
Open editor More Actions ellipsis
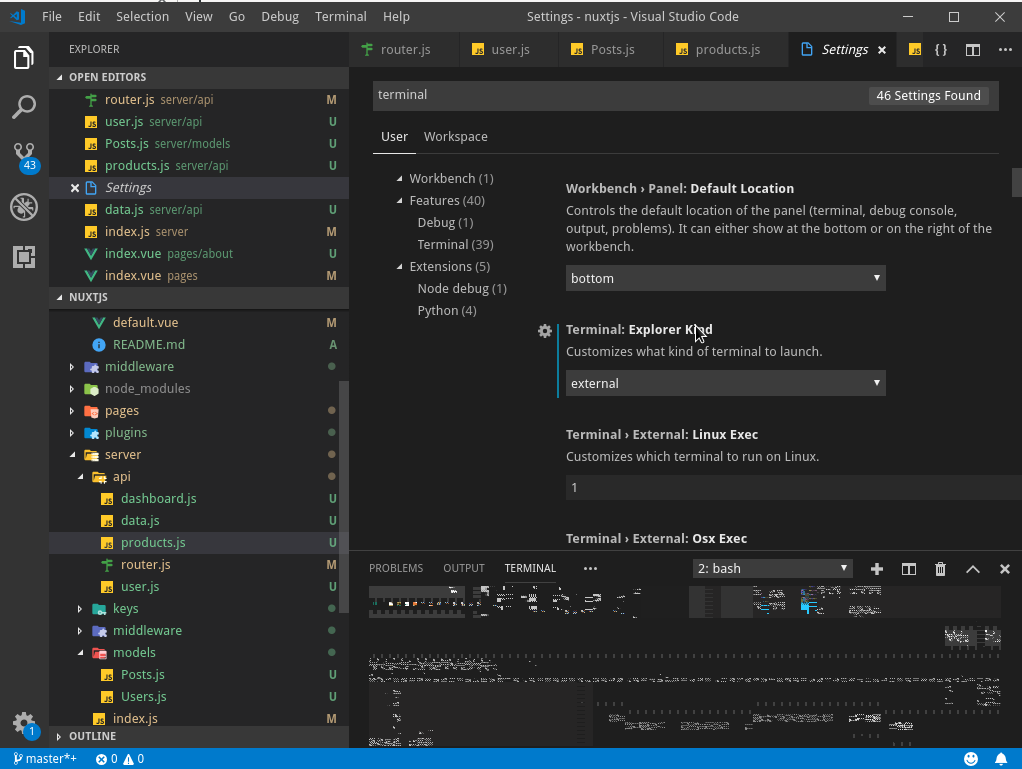1005,50
